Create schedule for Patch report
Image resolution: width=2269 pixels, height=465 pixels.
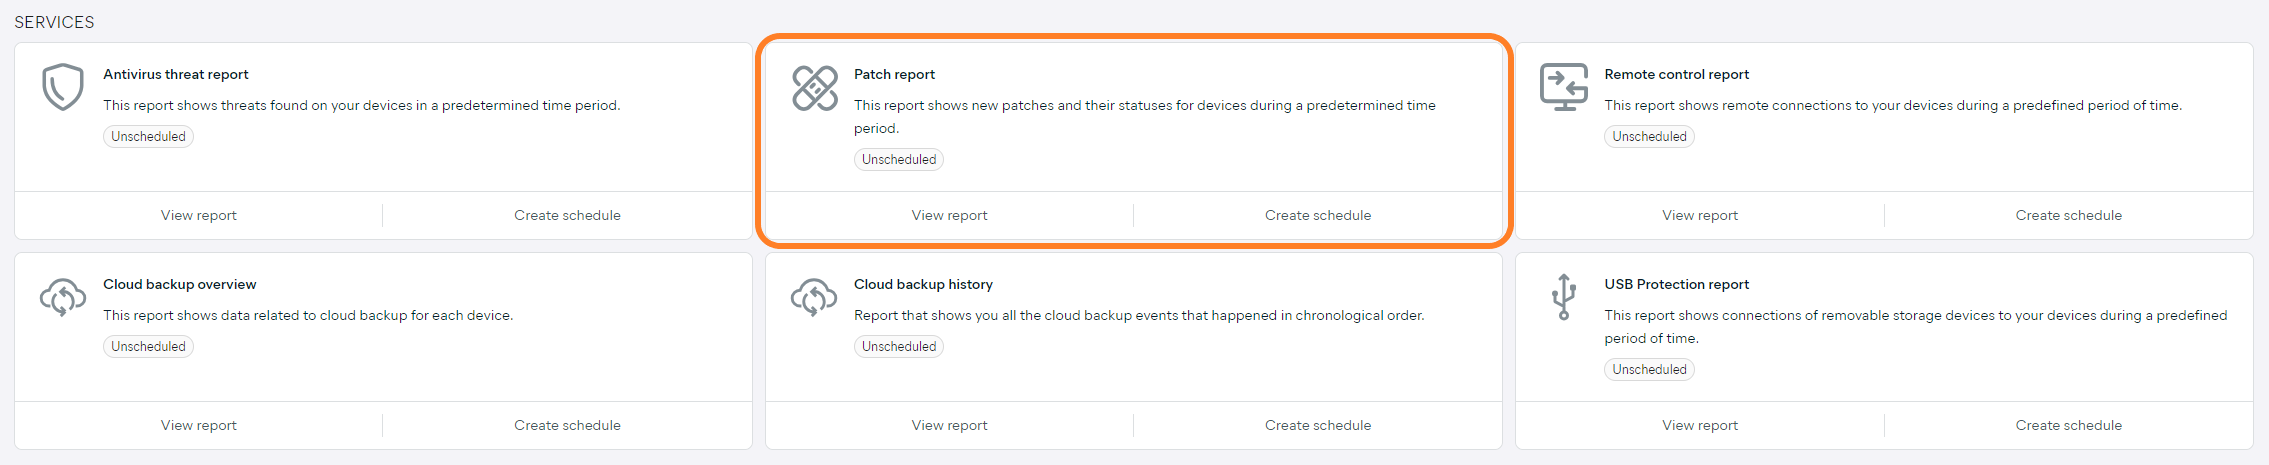coord(1318,215)
